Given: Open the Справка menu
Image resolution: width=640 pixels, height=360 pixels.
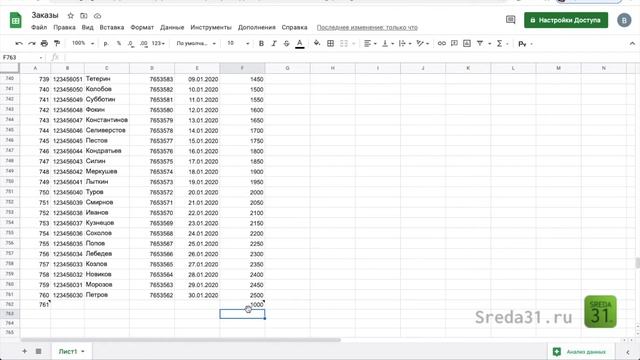Looking at the screenshot, I should click(x=294, y=27).
